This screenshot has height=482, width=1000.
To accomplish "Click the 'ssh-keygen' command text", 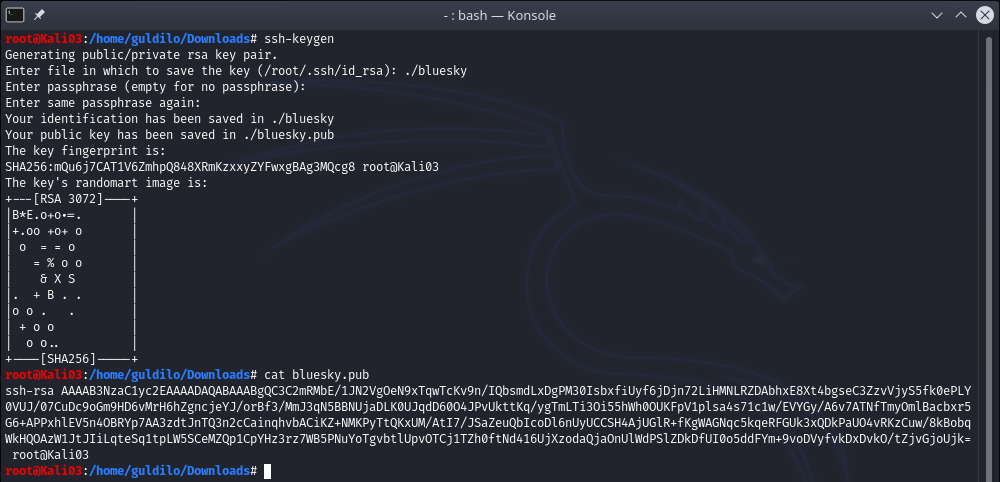I will [x=299, y=38].
